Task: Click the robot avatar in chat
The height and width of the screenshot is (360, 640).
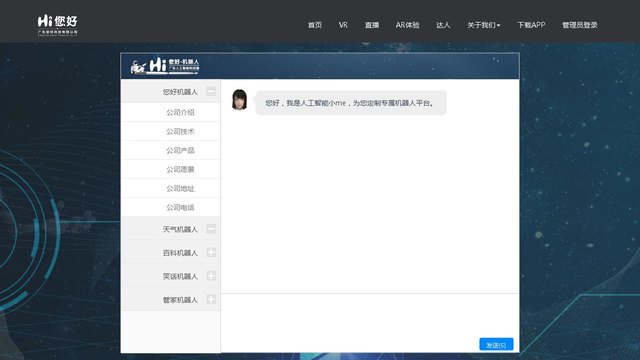Action: point(240,100)
